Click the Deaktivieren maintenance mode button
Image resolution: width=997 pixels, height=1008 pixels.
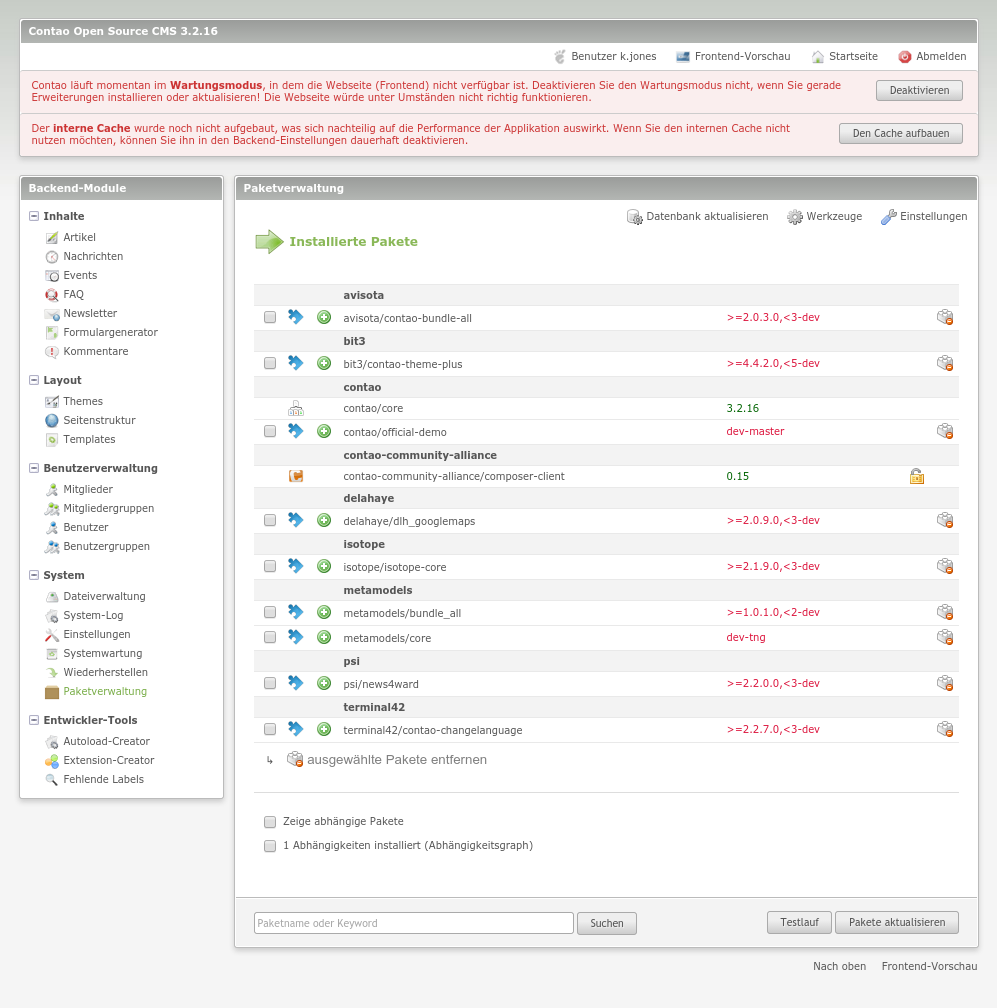(919, 91)
